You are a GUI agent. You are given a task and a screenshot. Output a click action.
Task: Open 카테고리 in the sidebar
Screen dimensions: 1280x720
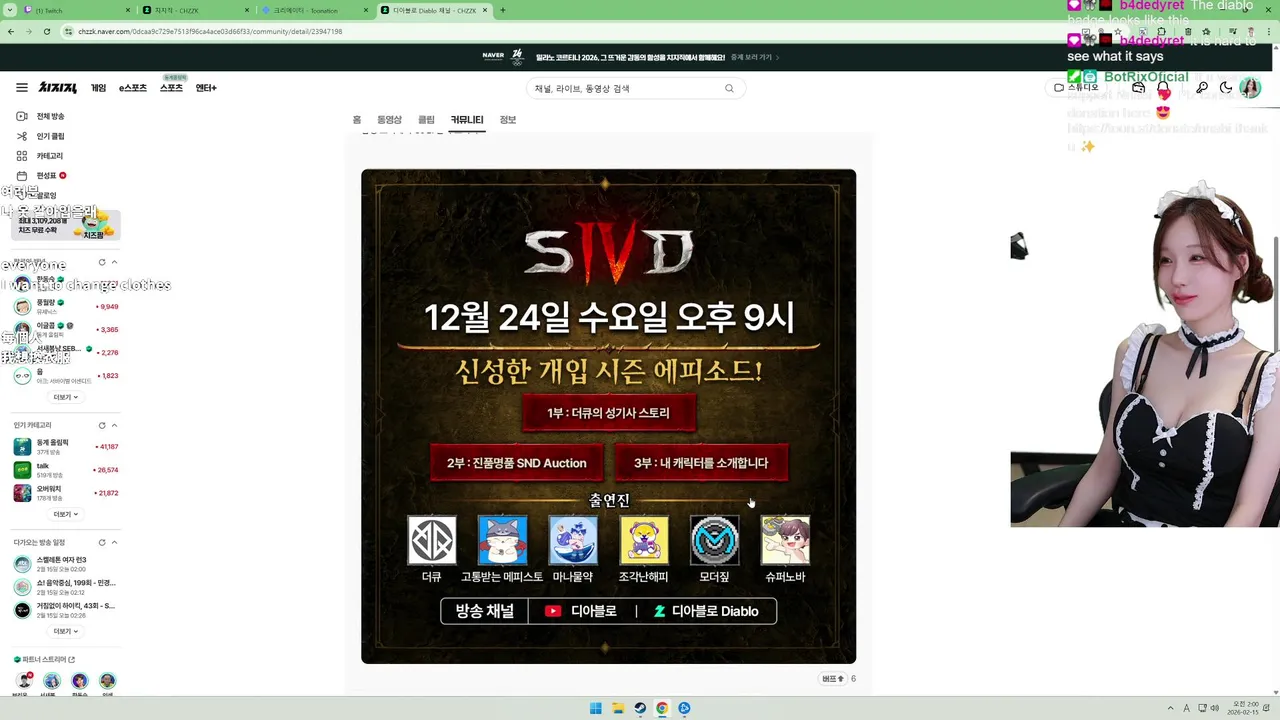click(40, 156)
